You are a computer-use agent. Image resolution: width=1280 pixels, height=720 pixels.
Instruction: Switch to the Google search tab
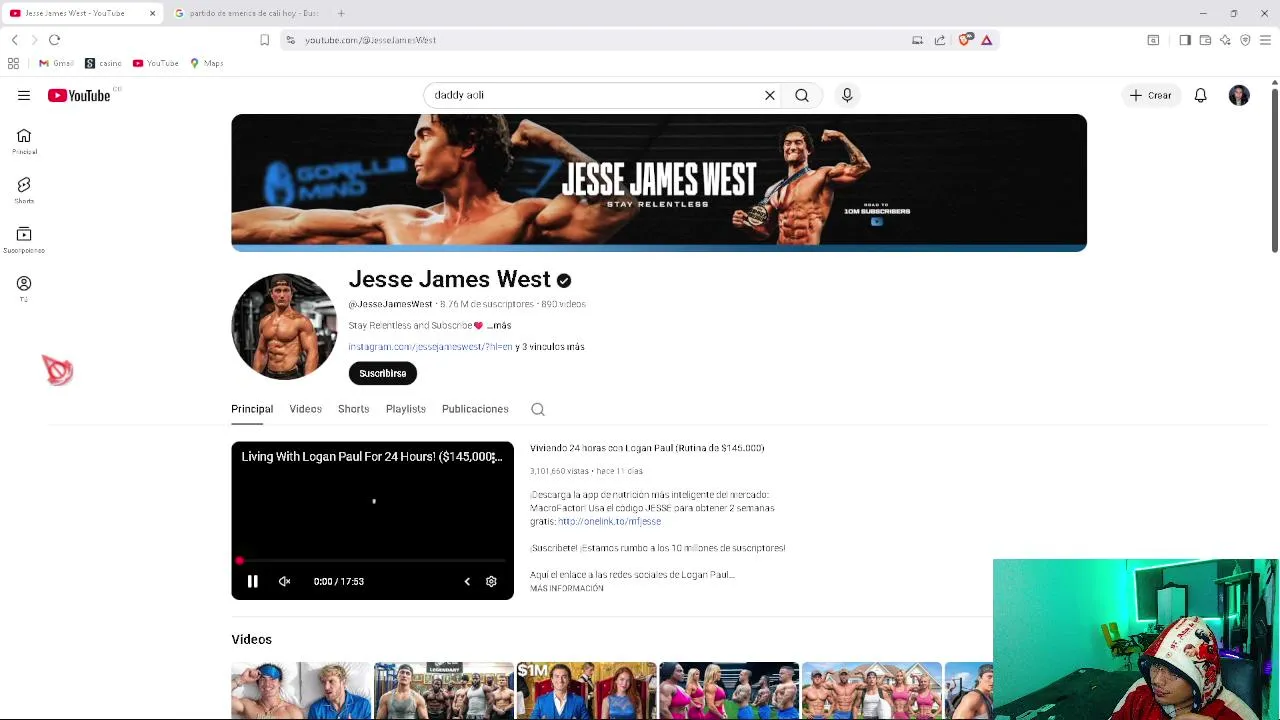click(x=247, y=13)
